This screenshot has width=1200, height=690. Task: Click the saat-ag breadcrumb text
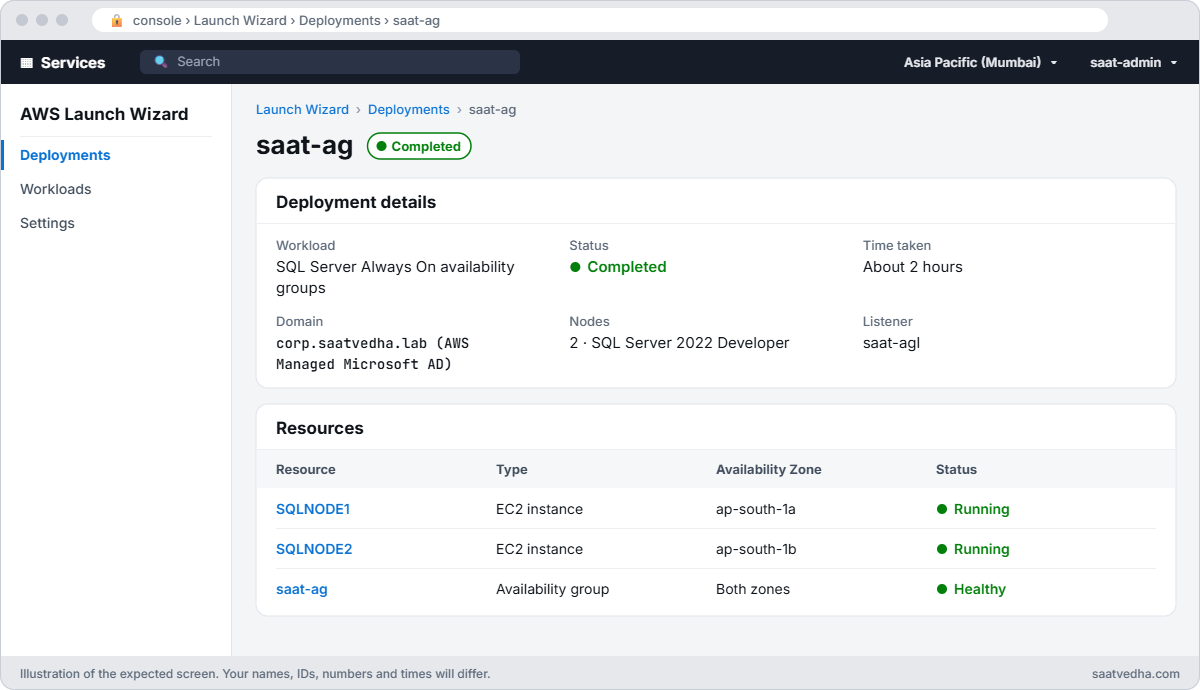pos(492,110)
